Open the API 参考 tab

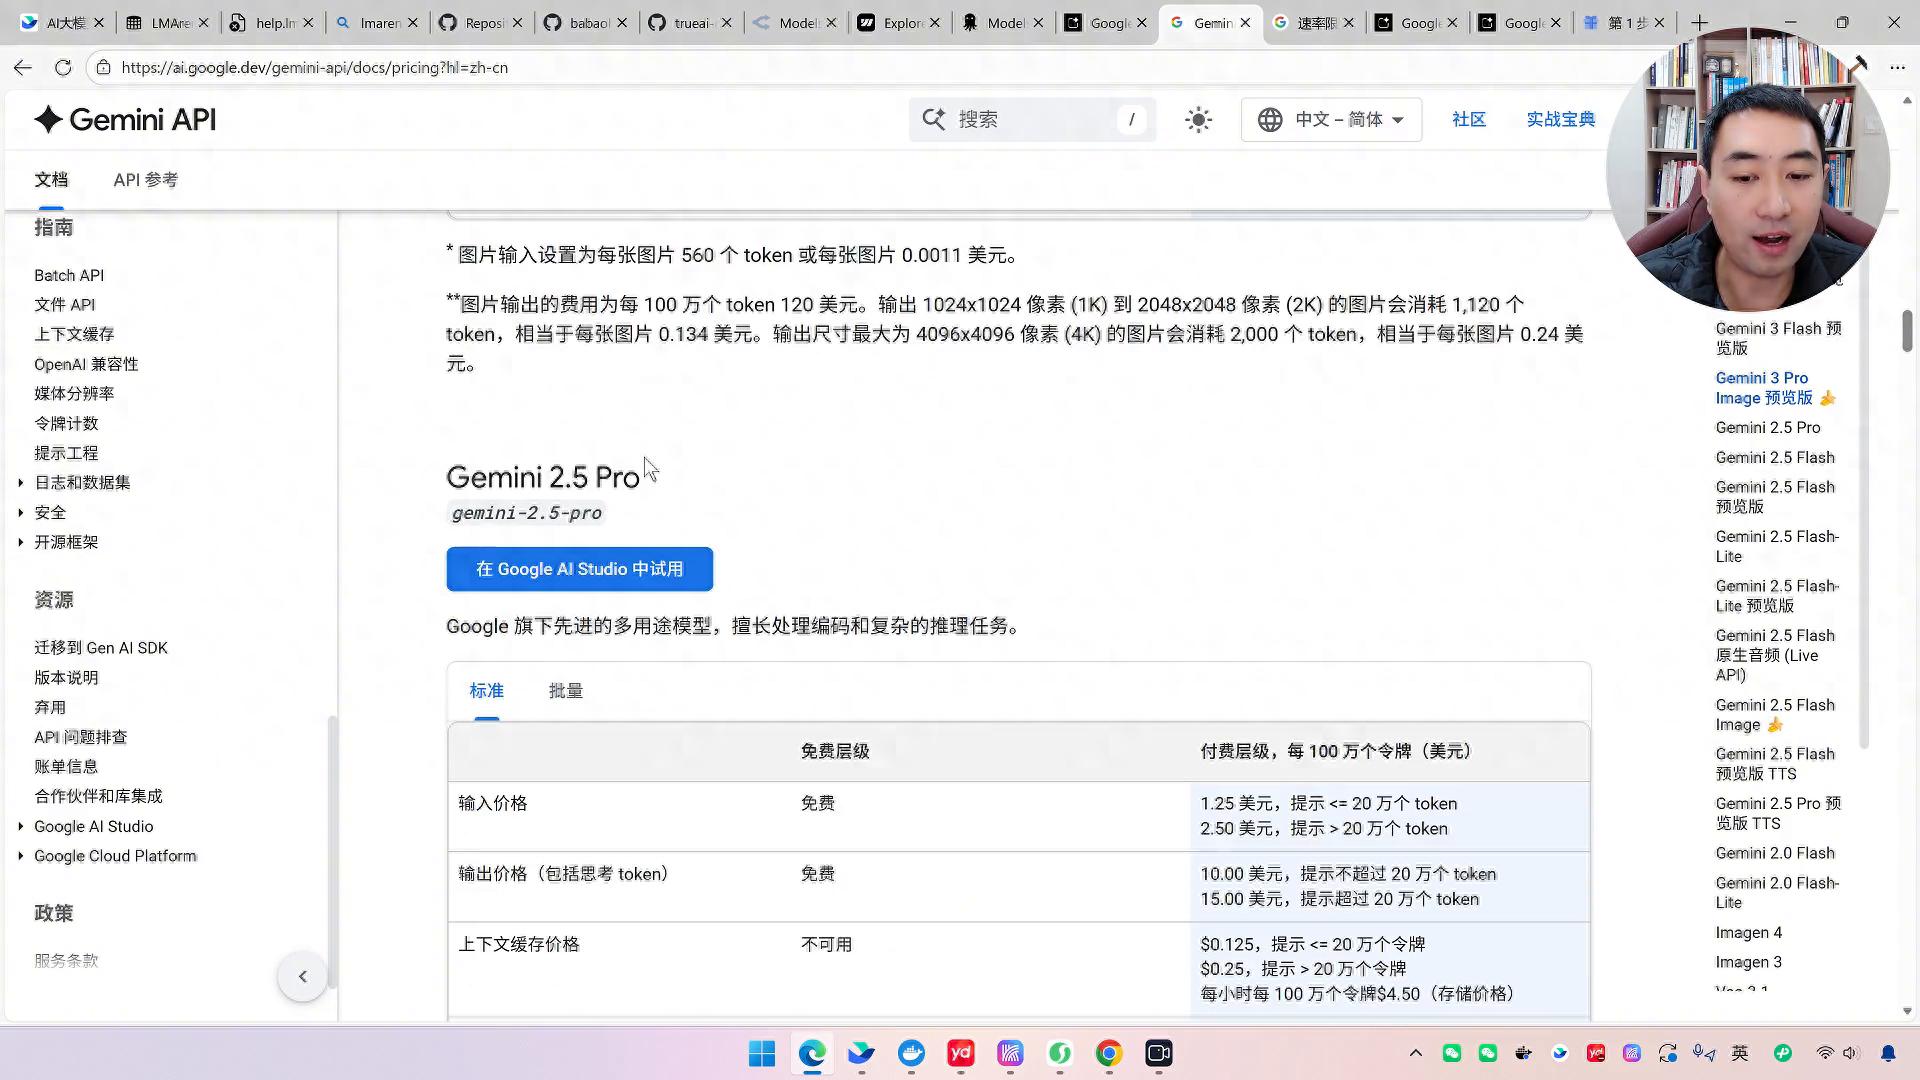coord(145,180)
